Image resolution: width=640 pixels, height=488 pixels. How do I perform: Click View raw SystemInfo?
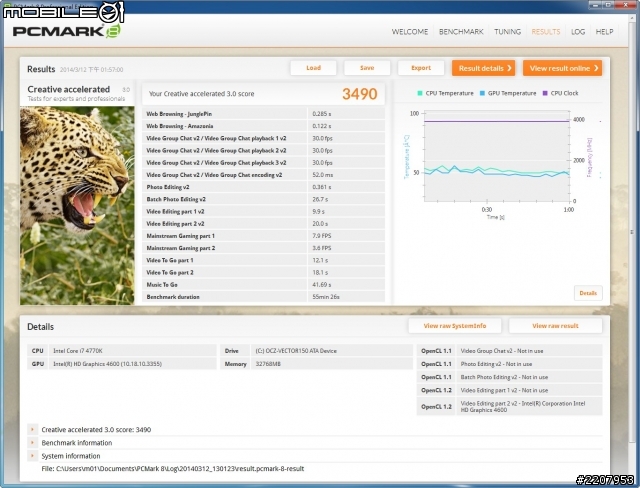(x=455, y=326)
